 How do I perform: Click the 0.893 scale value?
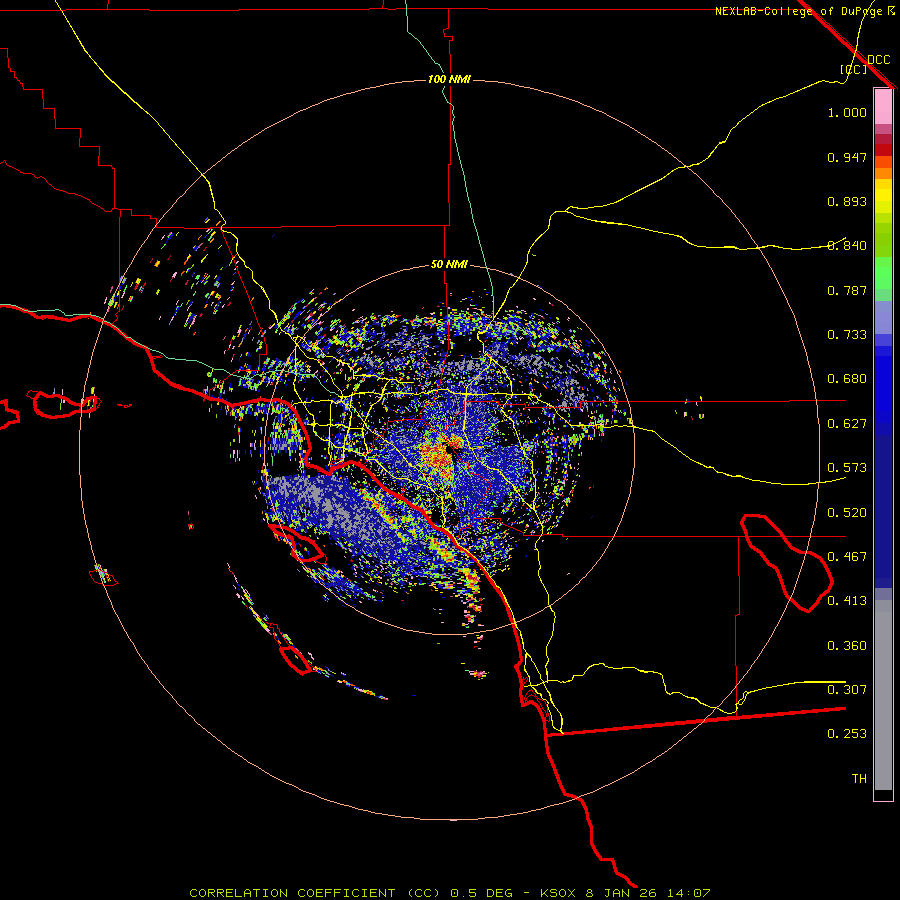click(x=847, y=201)
